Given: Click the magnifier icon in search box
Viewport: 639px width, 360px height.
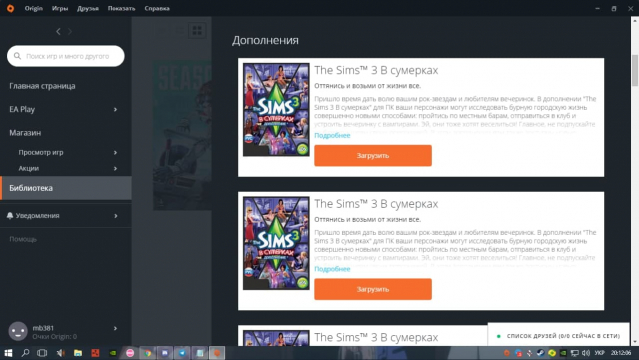Looking at the screenshot, I should [18, 56].
